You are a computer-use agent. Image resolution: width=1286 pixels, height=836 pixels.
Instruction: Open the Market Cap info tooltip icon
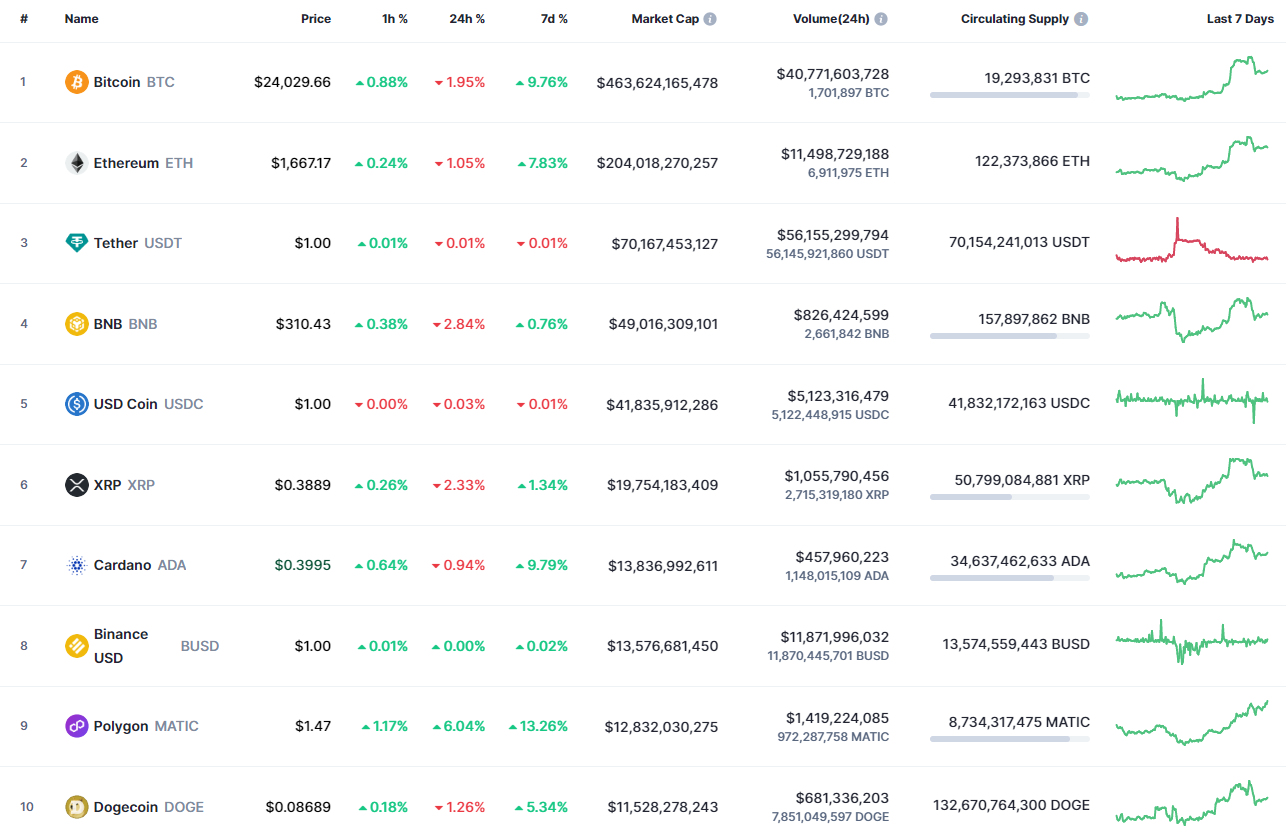[x=710, y=18]
